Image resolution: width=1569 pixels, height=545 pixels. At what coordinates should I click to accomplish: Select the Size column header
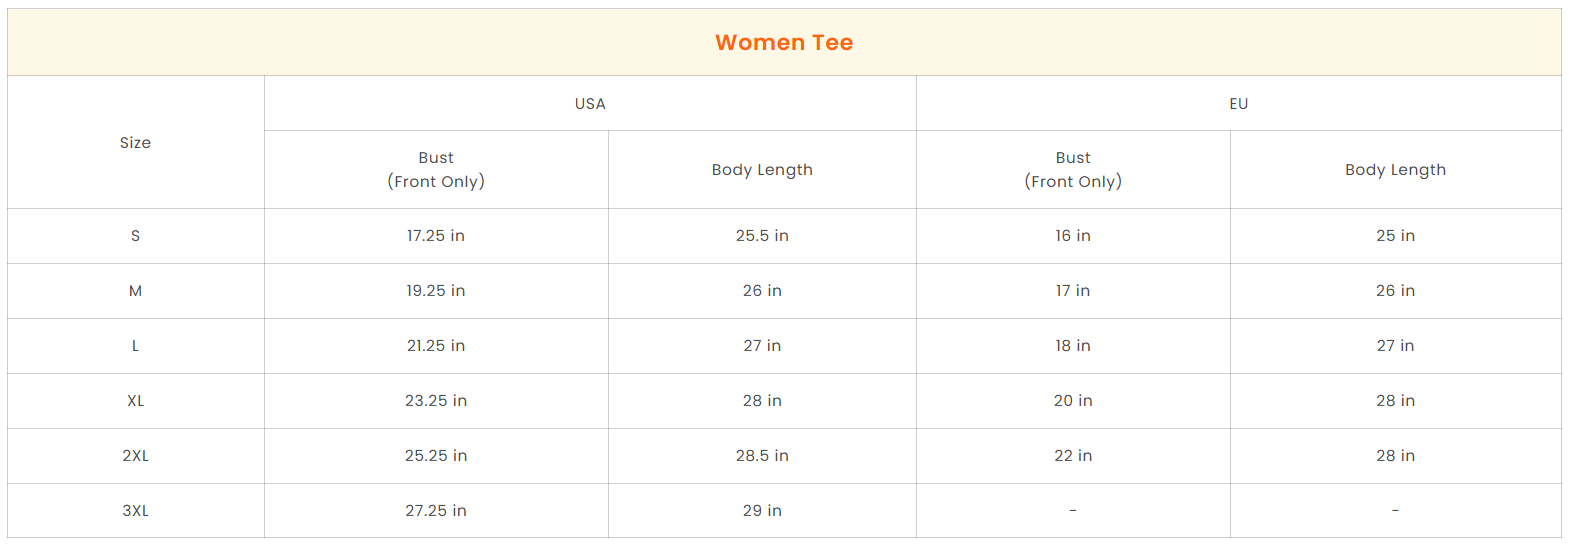(x=135, y=142)
